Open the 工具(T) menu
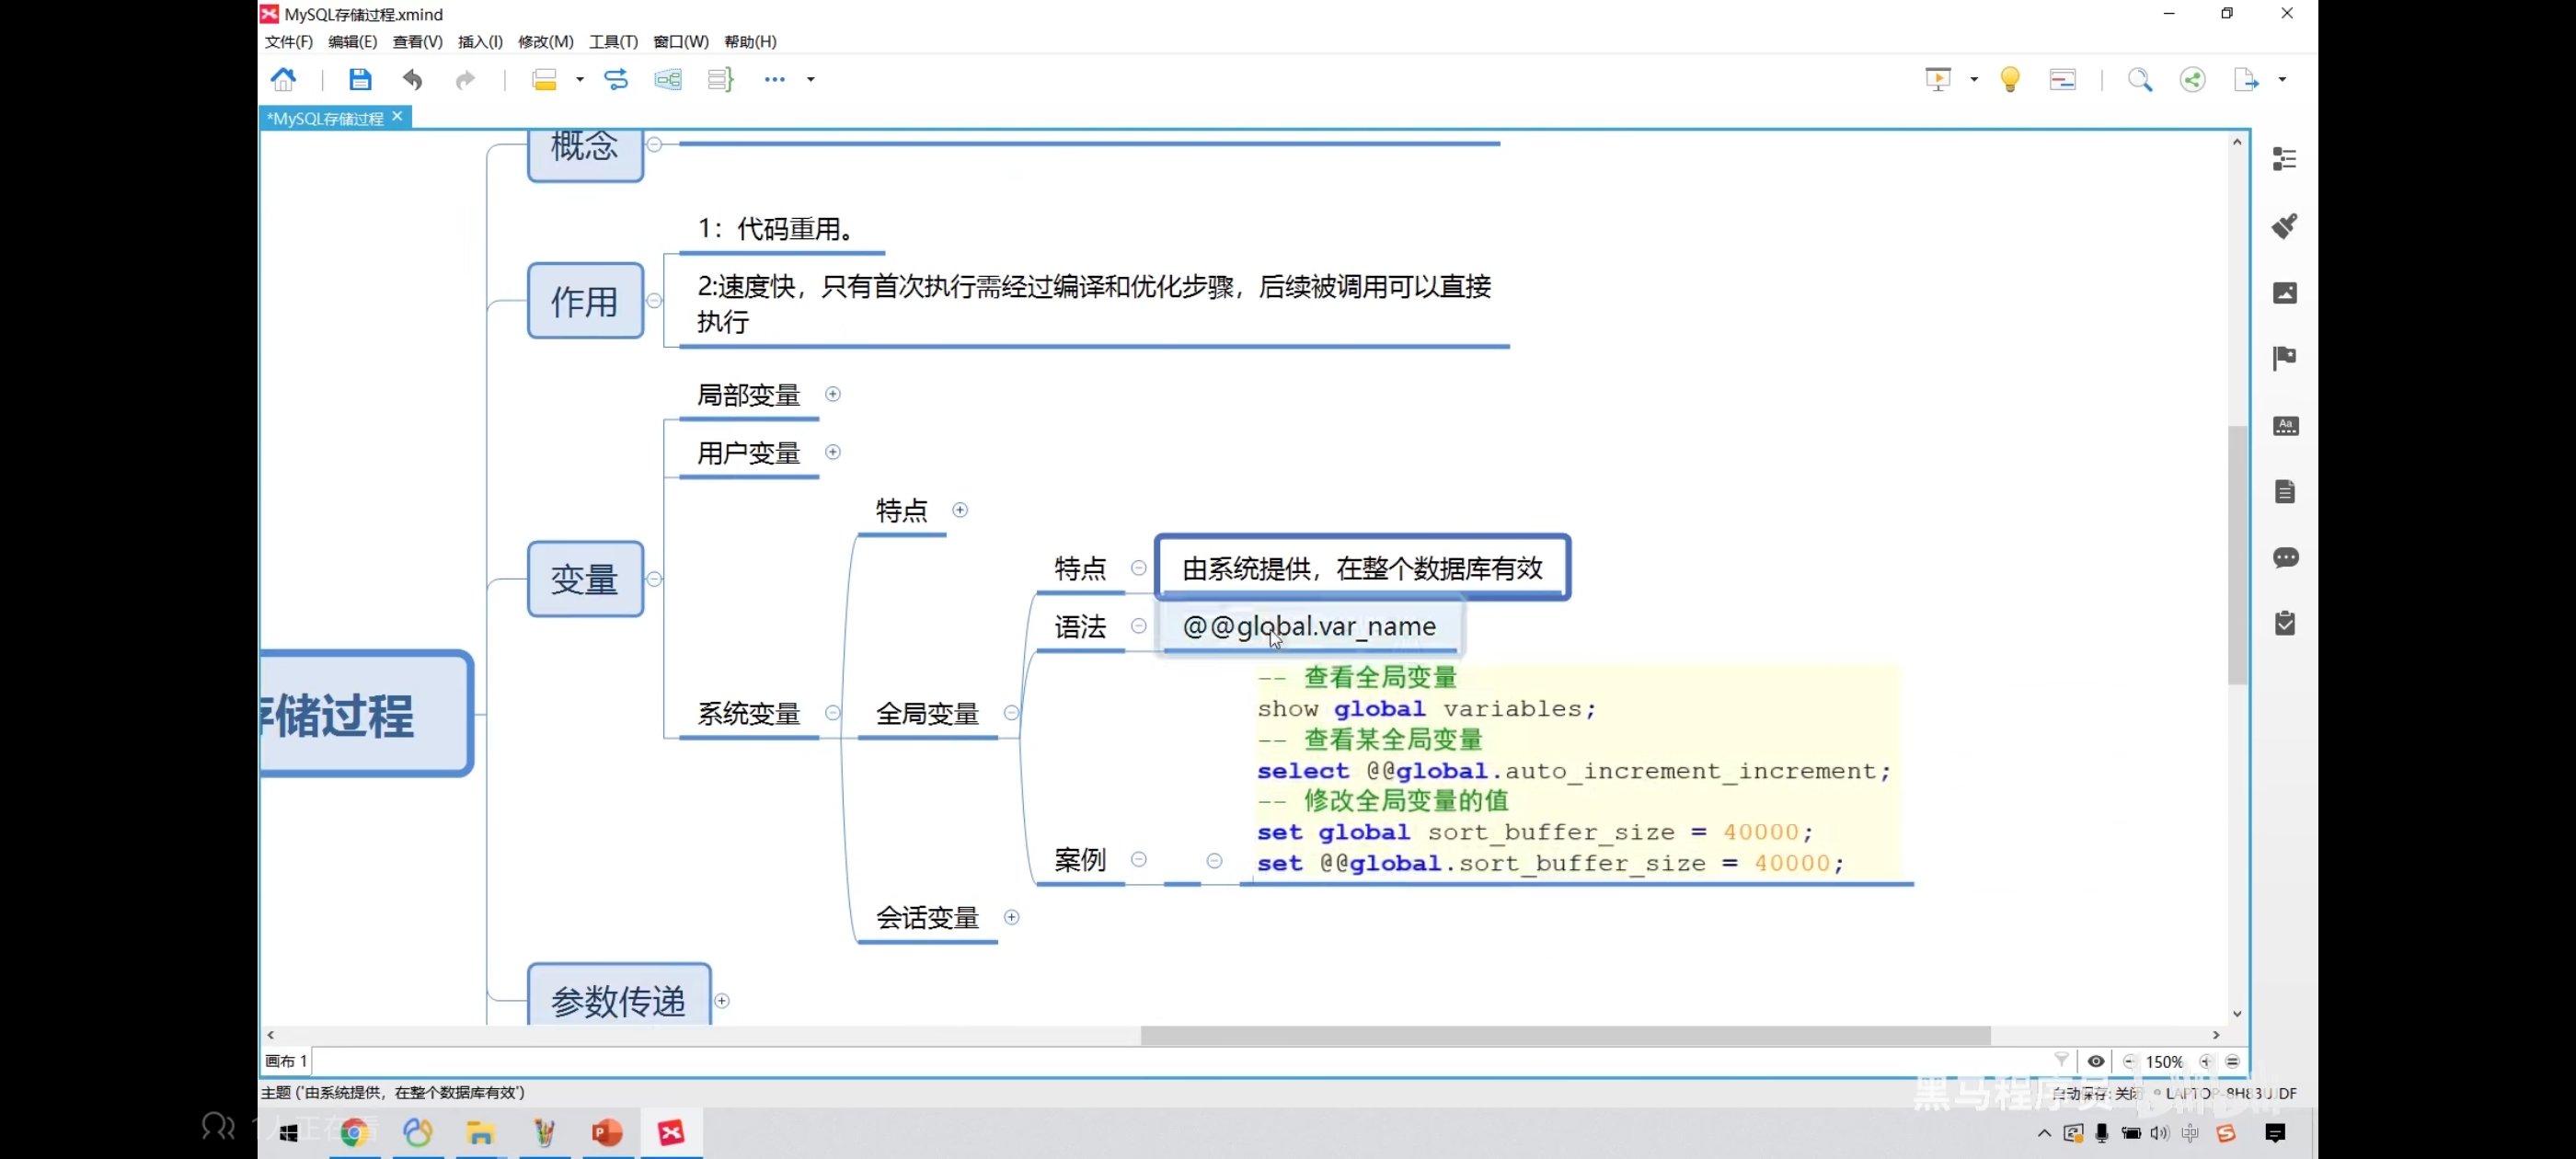 coord(613,41)
